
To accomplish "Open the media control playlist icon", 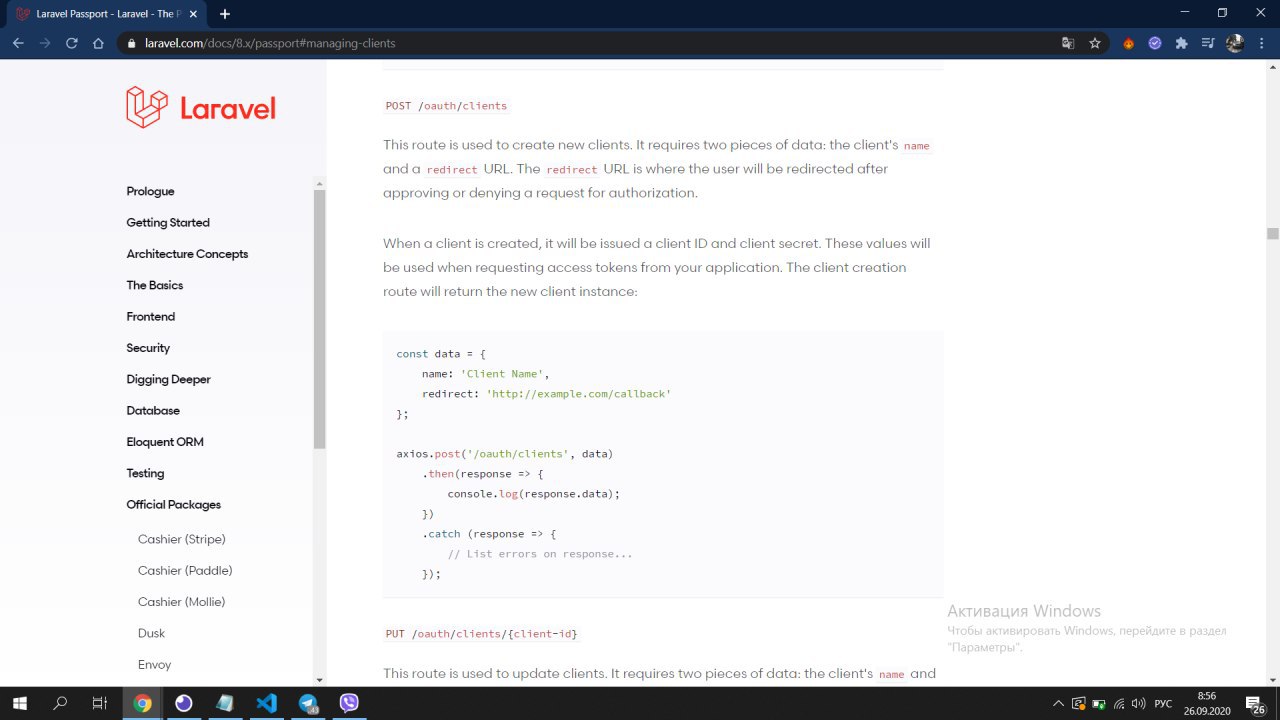I will click(x=1208, y=43).
